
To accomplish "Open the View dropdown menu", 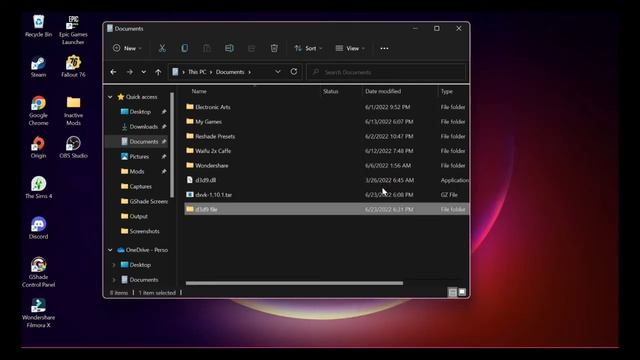I will pos(350,48).
